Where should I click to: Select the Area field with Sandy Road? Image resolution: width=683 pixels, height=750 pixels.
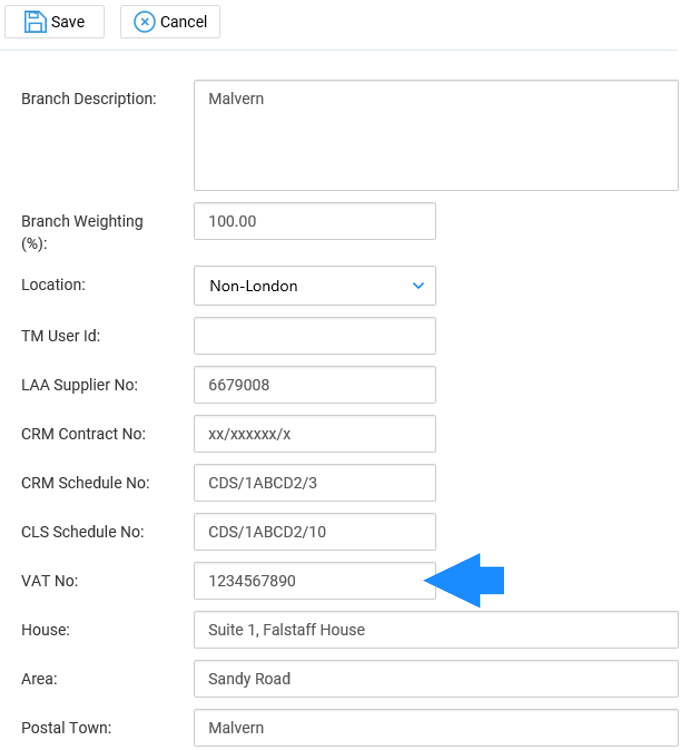436,679
